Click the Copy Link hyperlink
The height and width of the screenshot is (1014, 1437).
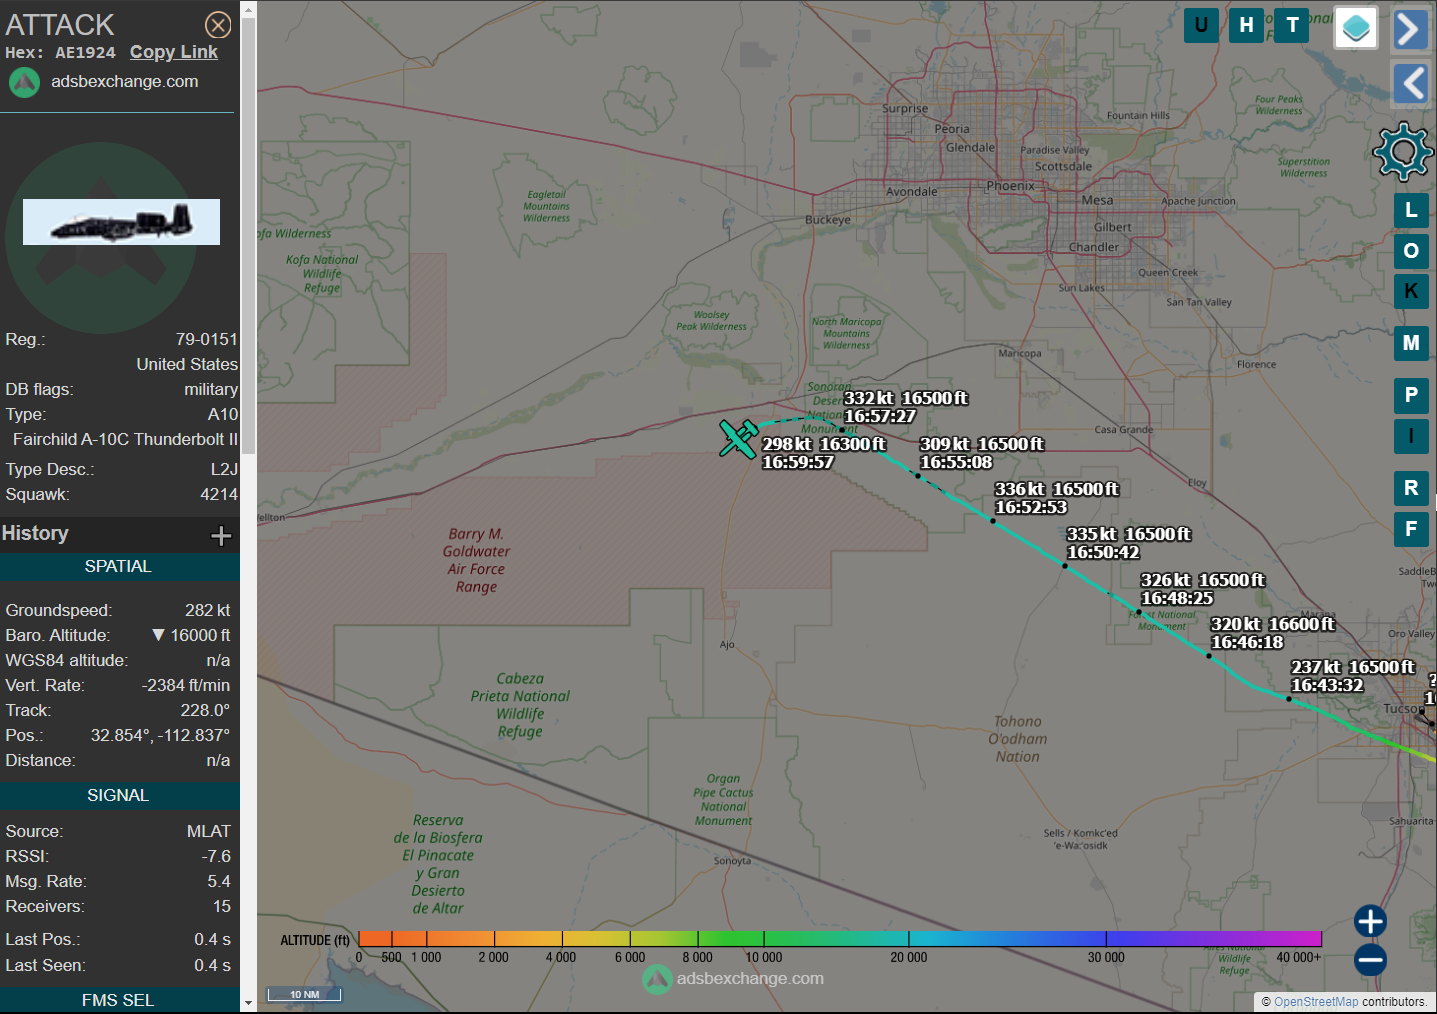(x=174, y=52)
